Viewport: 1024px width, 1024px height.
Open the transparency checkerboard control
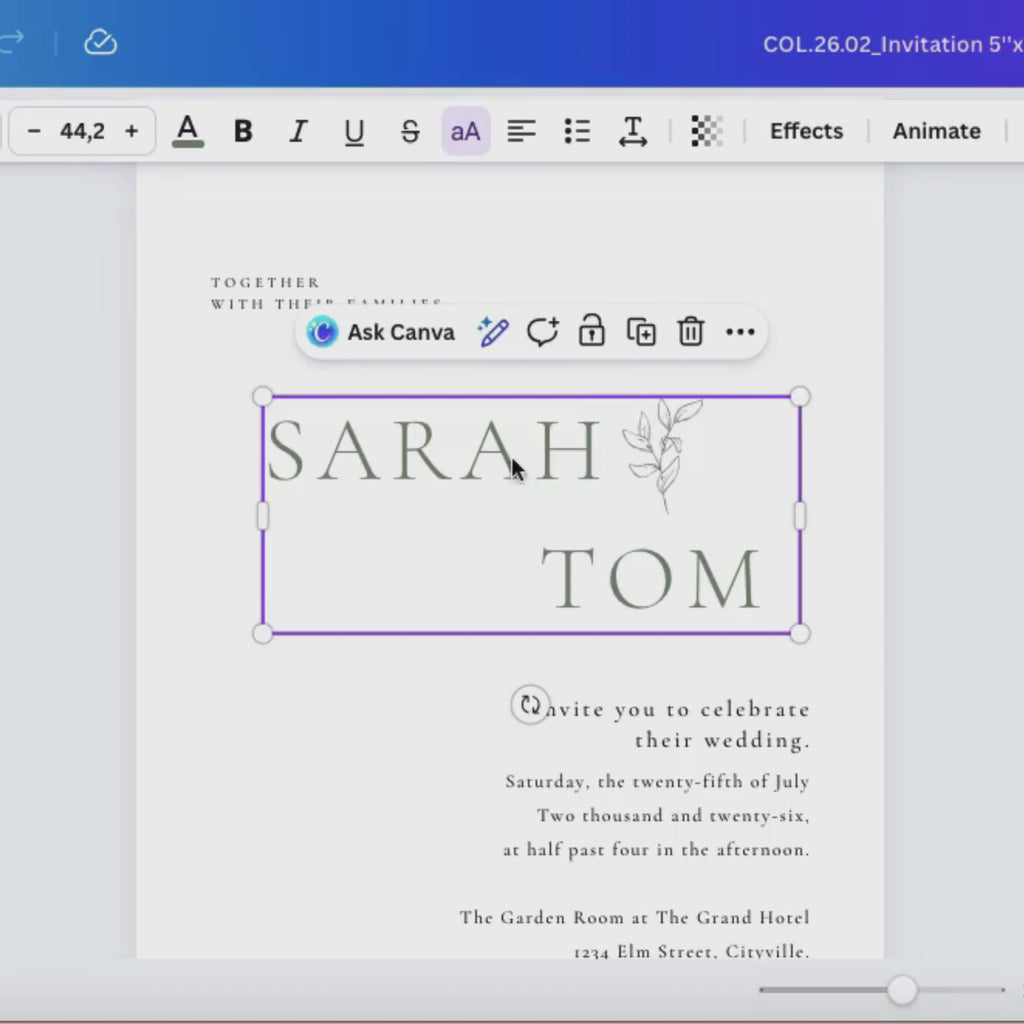pyautogui.click(x=707, y=131)
